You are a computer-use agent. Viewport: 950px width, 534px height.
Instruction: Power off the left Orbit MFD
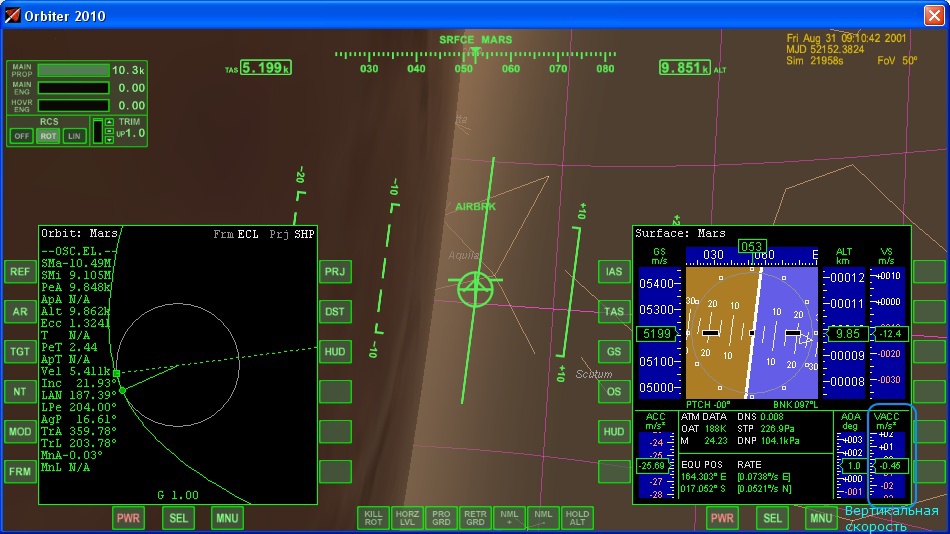click(x=128, y=518)
